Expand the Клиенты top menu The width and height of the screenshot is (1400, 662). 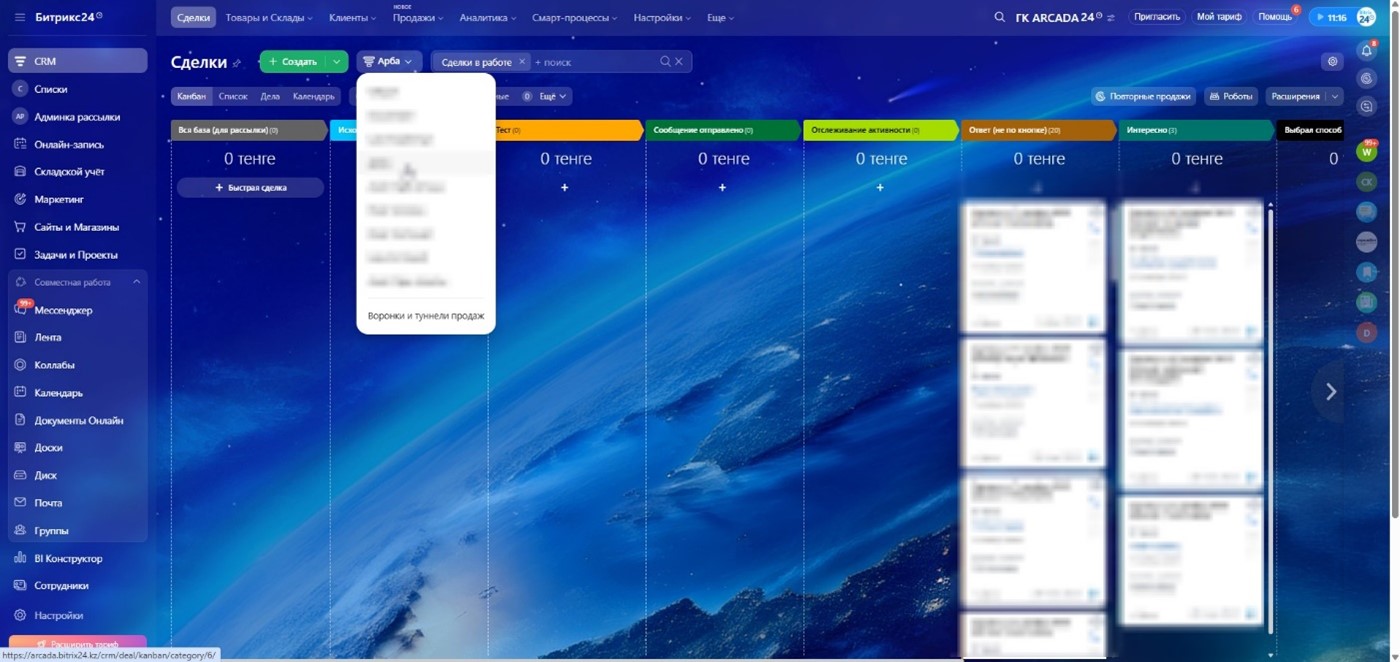(x=352, y=18)
